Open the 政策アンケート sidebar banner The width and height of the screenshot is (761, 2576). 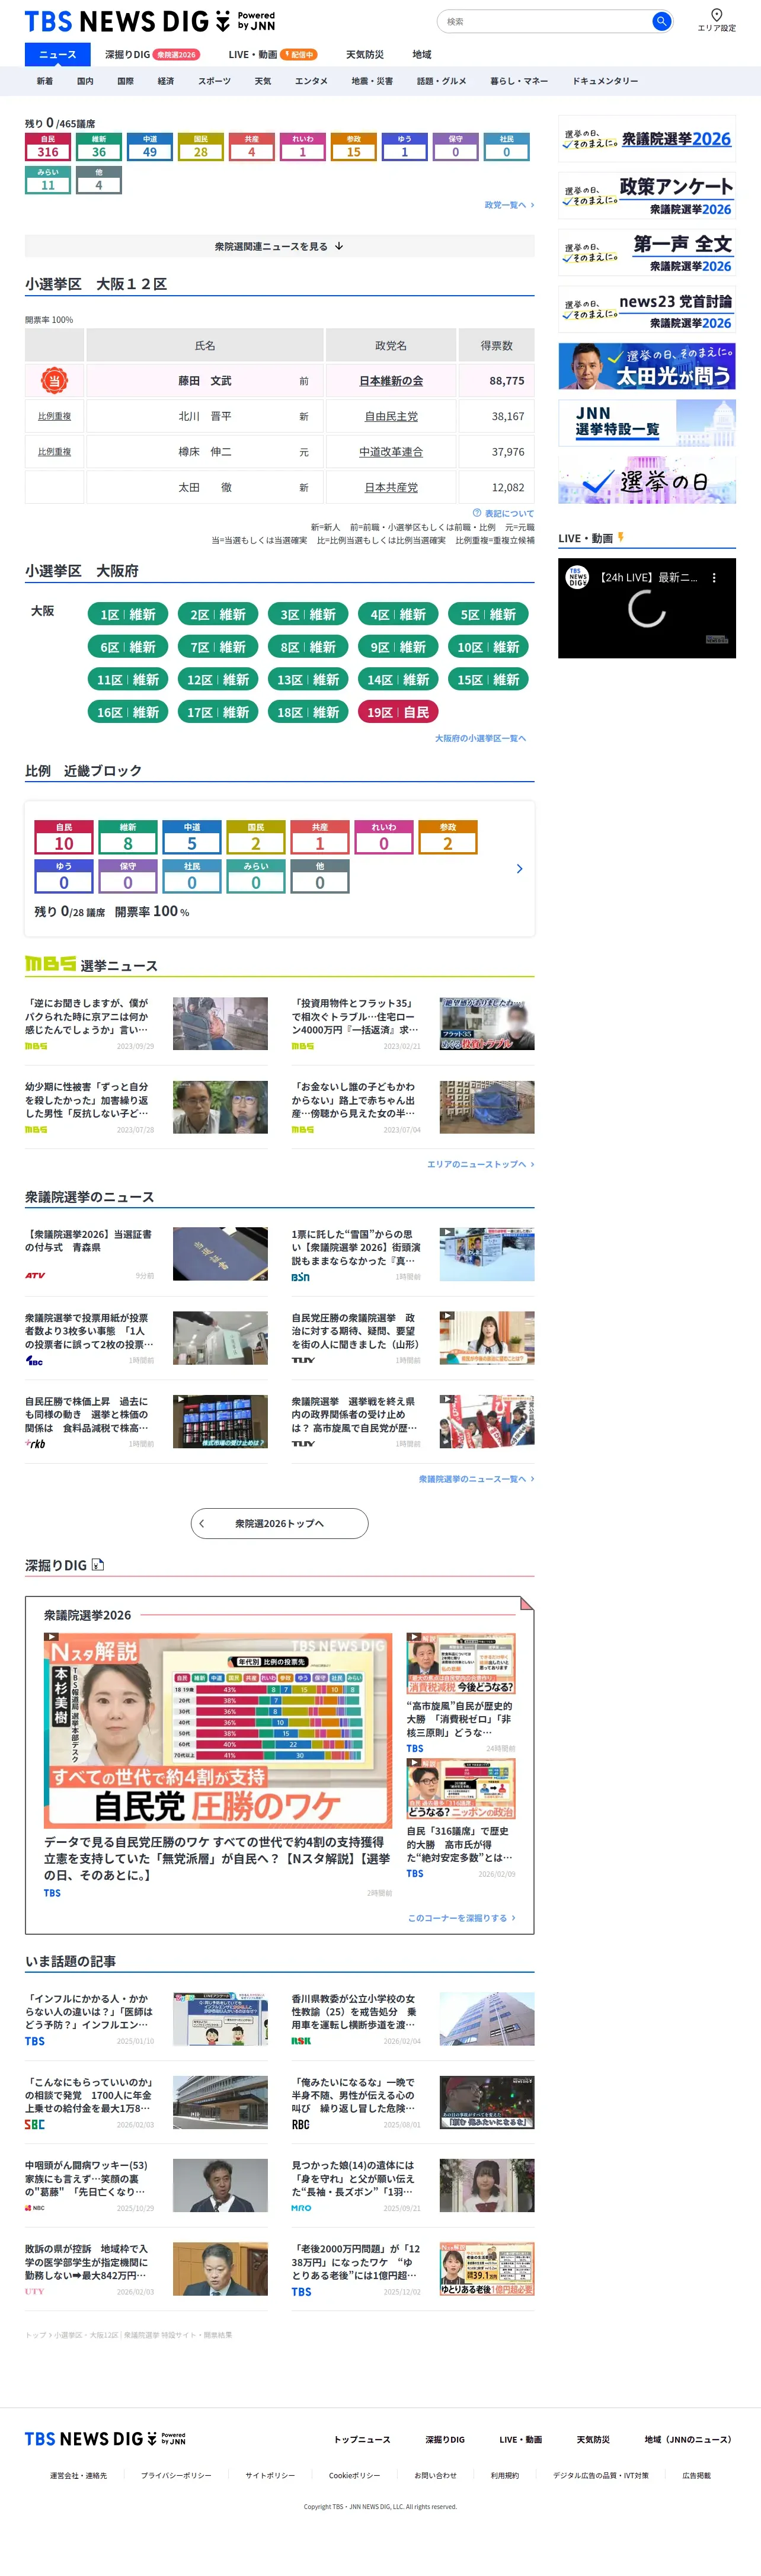(x=647, y=196)
